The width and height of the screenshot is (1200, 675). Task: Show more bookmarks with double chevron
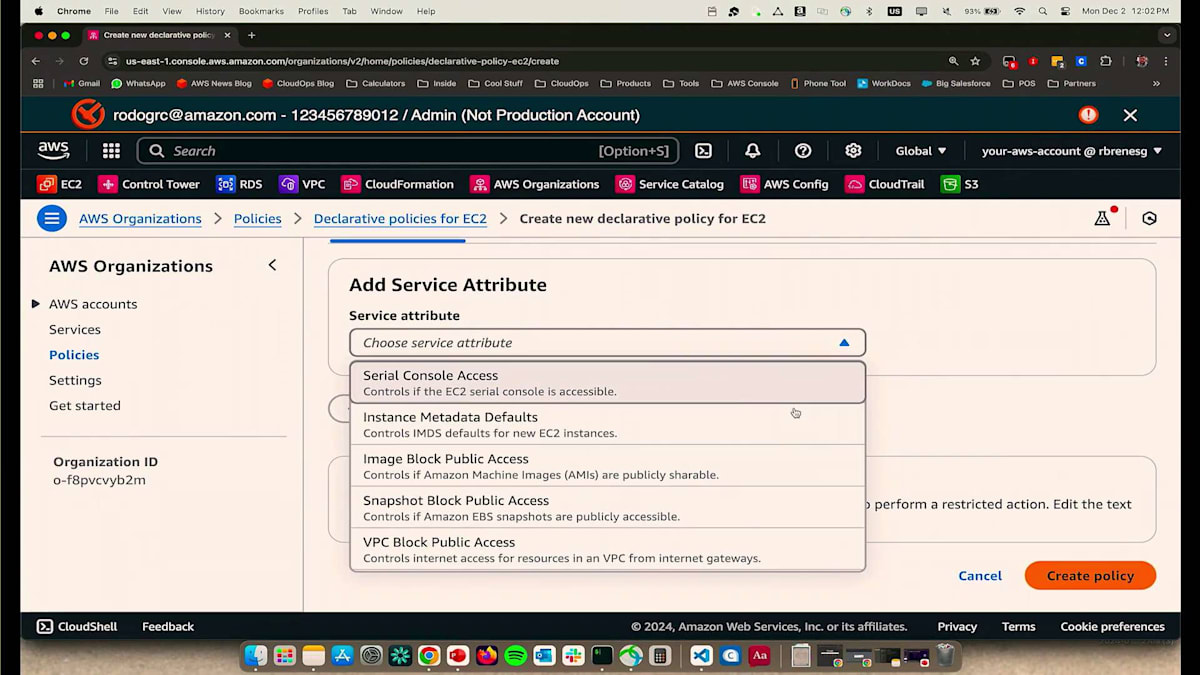1157,84
